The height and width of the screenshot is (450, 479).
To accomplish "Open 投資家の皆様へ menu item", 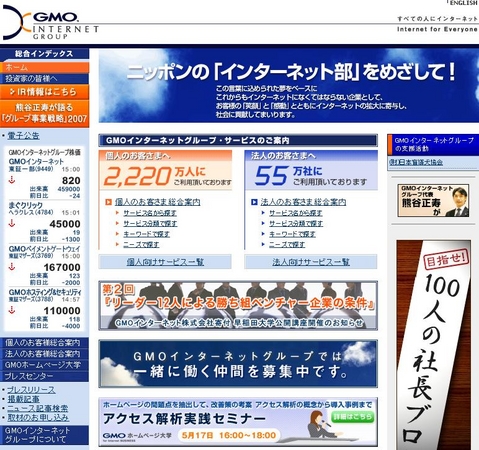I will pyautogui.click(x=44, y=79).
